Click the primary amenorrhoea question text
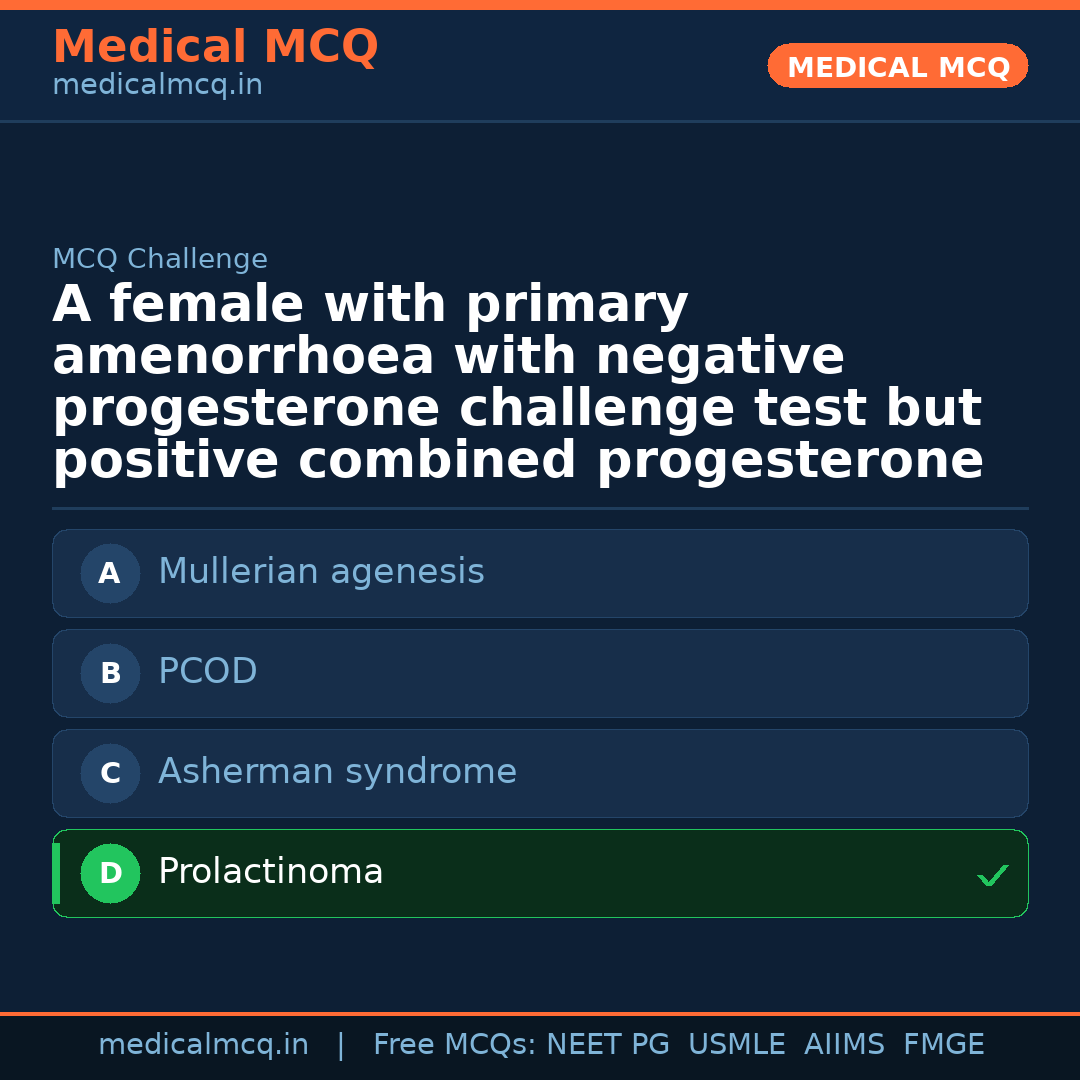Image resolution: width=1080 pixels, height=1080 pixels. [x=518, y=383]
